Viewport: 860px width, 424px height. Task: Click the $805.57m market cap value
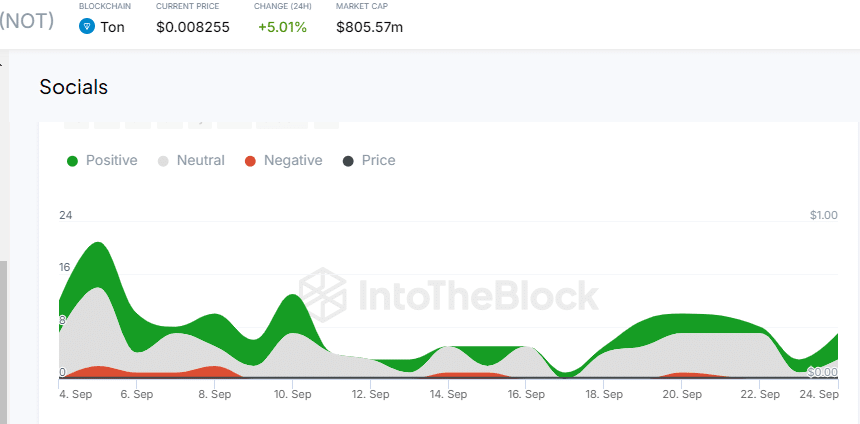(370, 27)
